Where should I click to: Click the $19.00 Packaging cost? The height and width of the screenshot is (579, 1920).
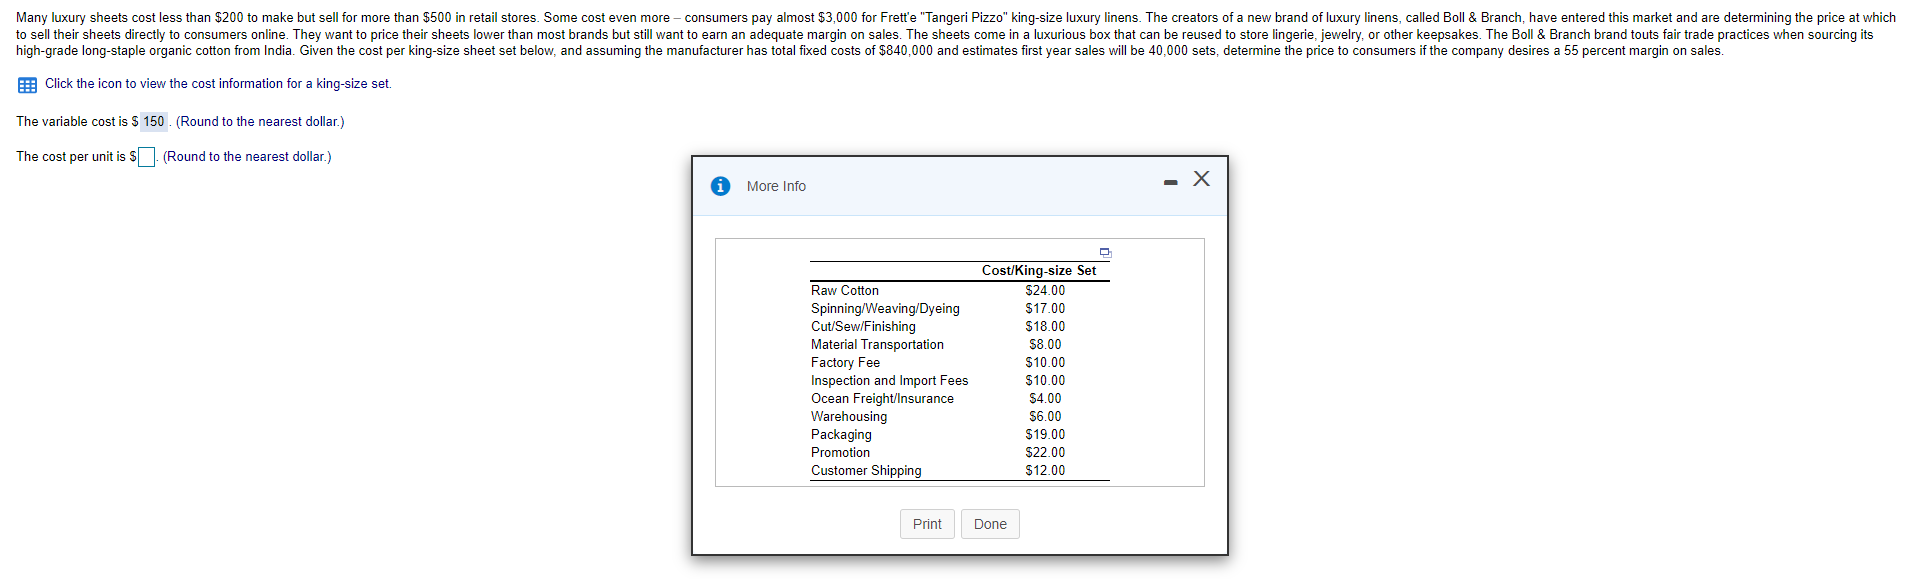coord(1045,435)
